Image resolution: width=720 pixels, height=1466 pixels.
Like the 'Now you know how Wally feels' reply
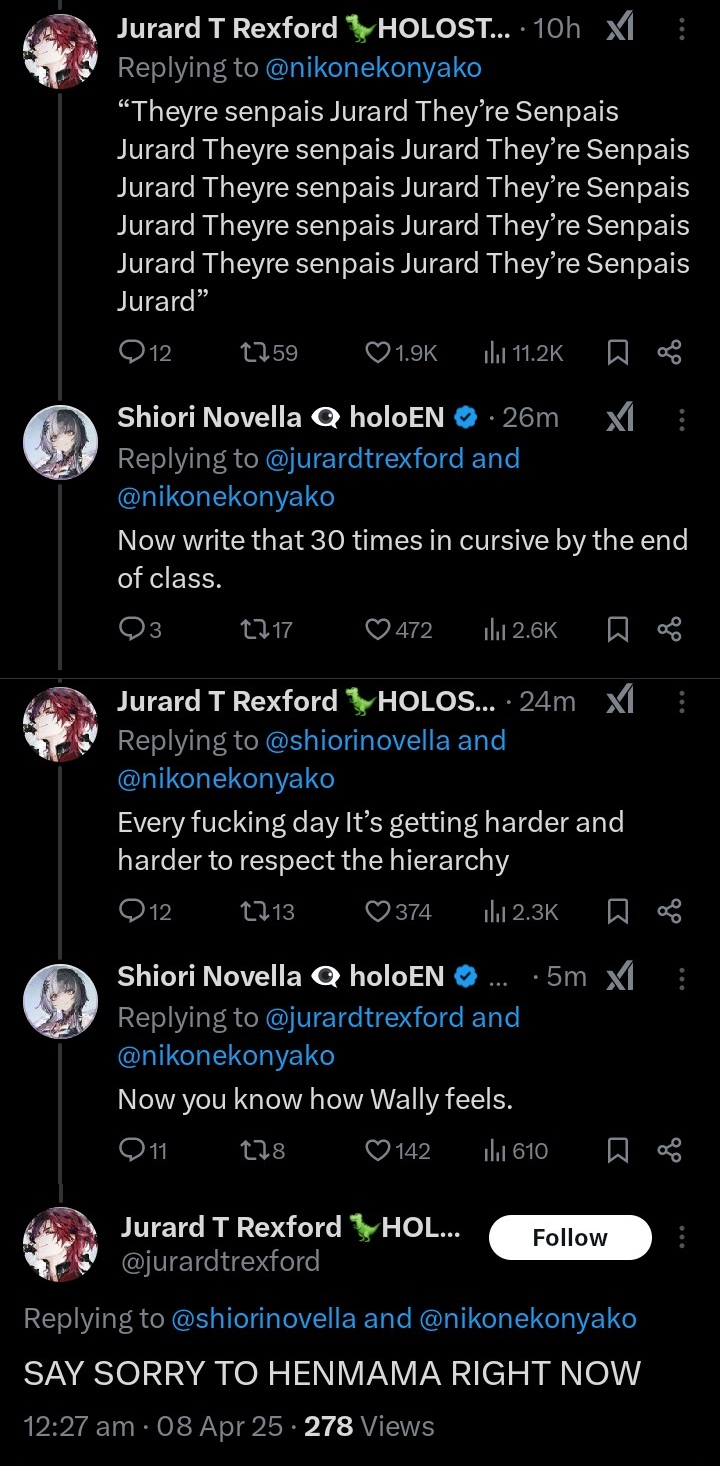pos(378,1151)
